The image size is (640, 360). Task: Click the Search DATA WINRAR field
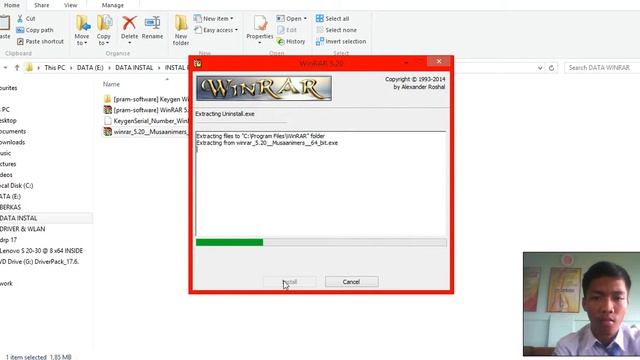602,68
